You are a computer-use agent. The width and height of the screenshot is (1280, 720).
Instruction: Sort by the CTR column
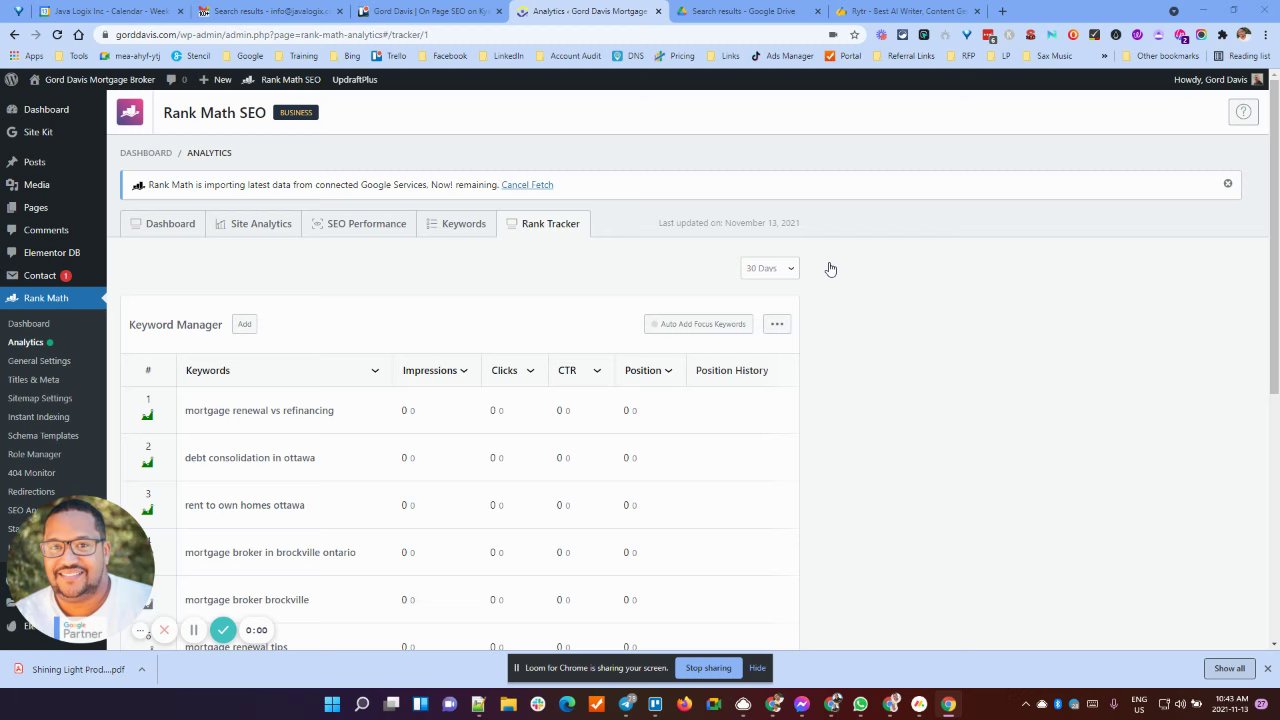[579, 370]
